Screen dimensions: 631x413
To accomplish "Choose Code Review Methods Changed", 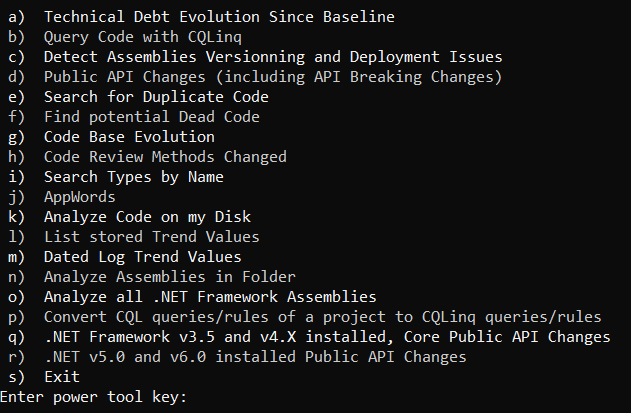I will [165, 156].
